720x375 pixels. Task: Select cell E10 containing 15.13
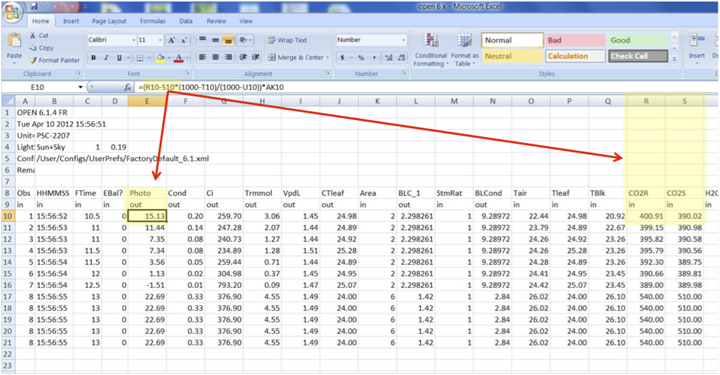(147, 216)
